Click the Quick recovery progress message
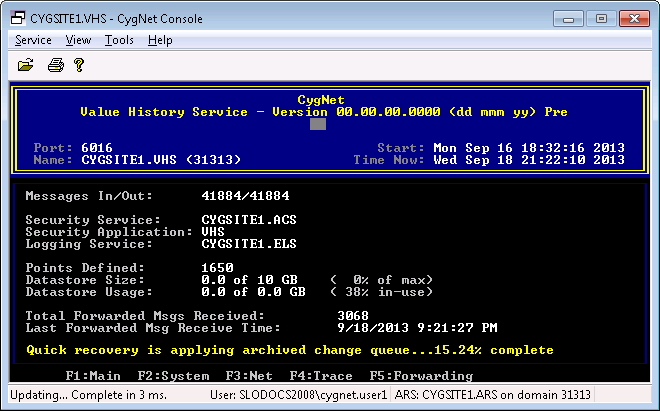Screen dimensions: 660x411 click(x=290, y=350)
